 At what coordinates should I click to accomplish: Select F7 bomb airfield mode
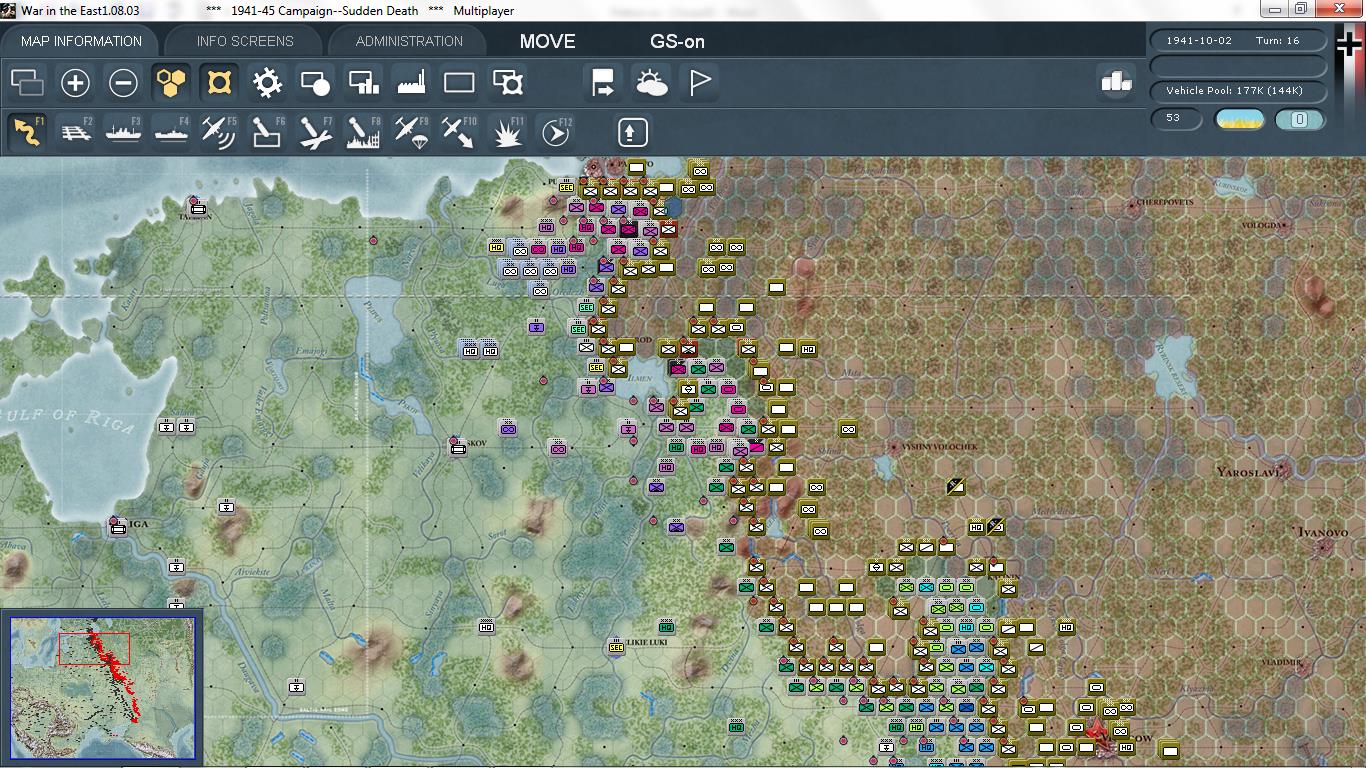316,132
